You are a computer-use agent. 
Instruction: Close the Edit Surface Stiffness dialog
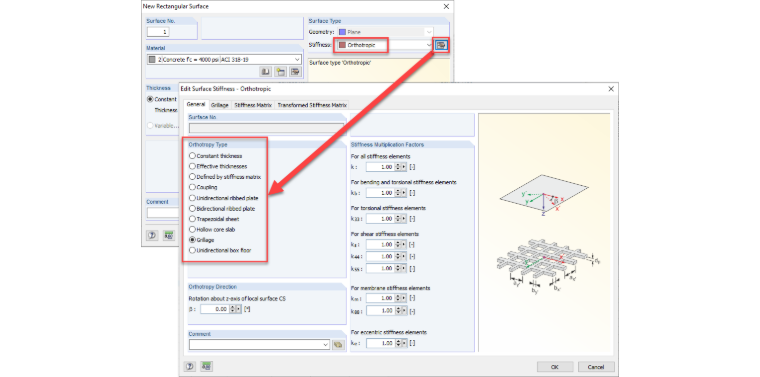(x=611, y=89)
